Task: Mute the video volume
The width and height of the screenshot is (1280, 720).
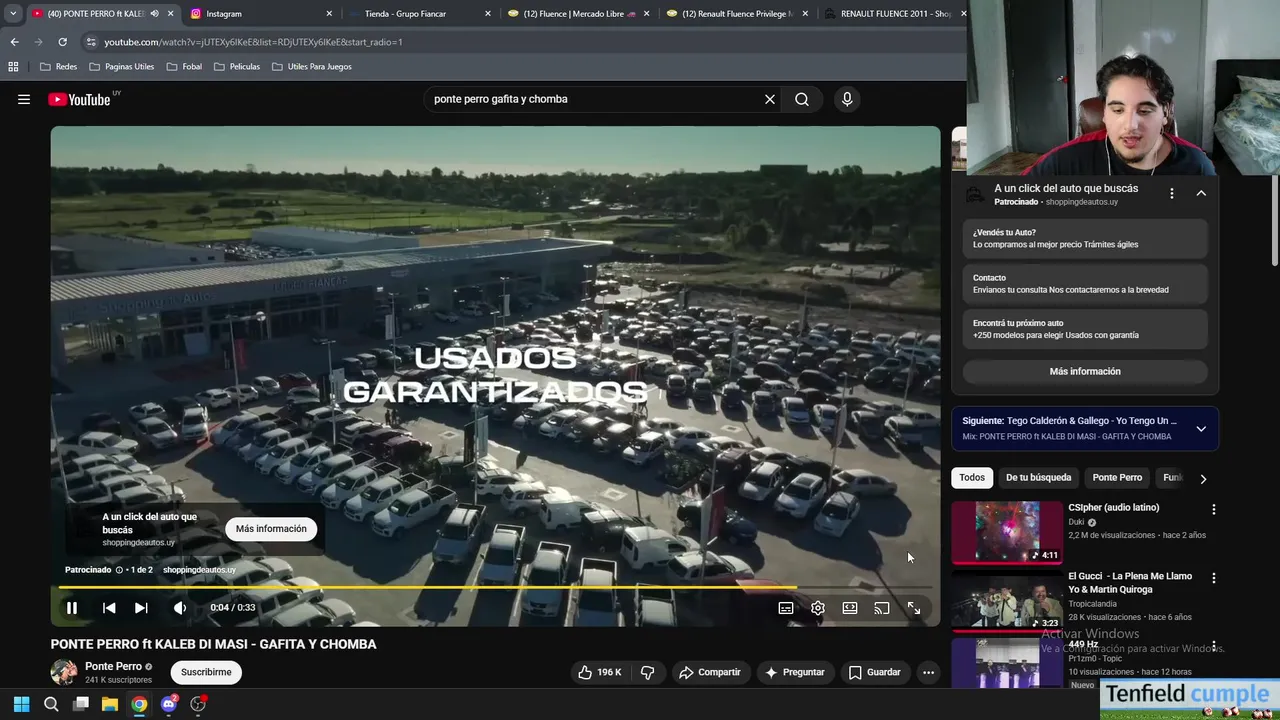Action: 180,608
